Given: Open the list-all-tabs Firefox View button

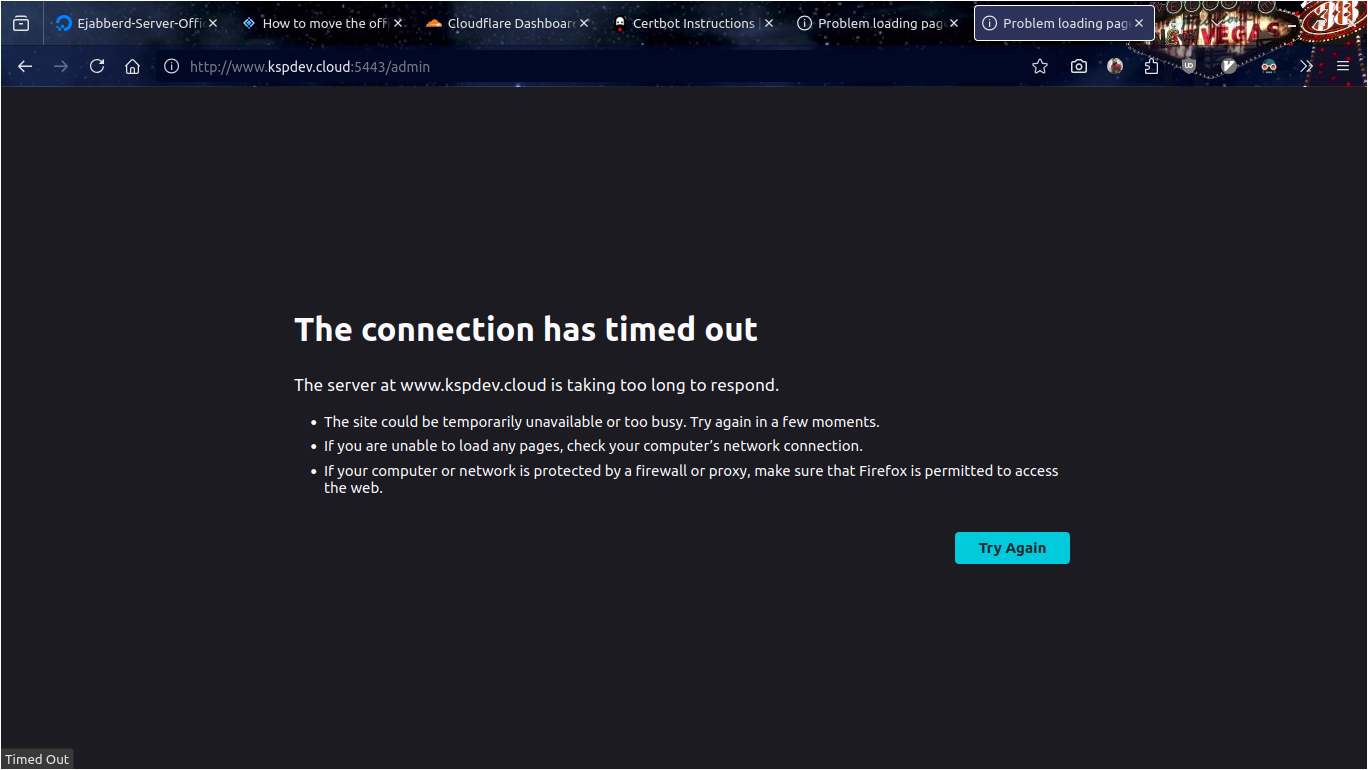Looking at the screenshot, I should coord(21,23).
